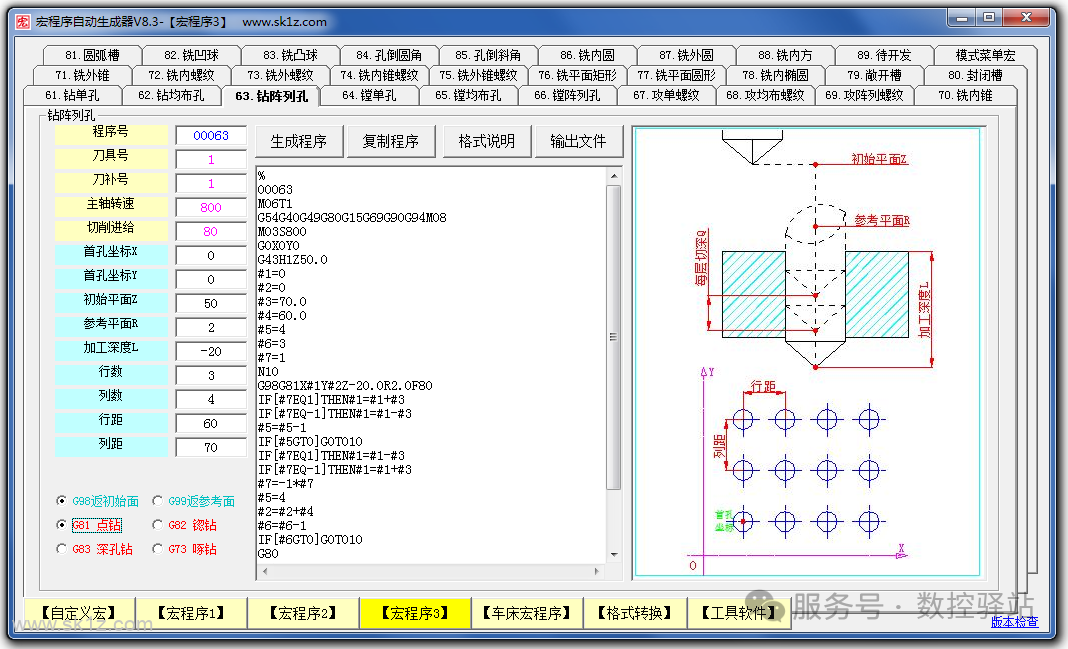Edit the 主轴转速 field showing 800
1068x649 pixels.
click(x=211, y=208)
